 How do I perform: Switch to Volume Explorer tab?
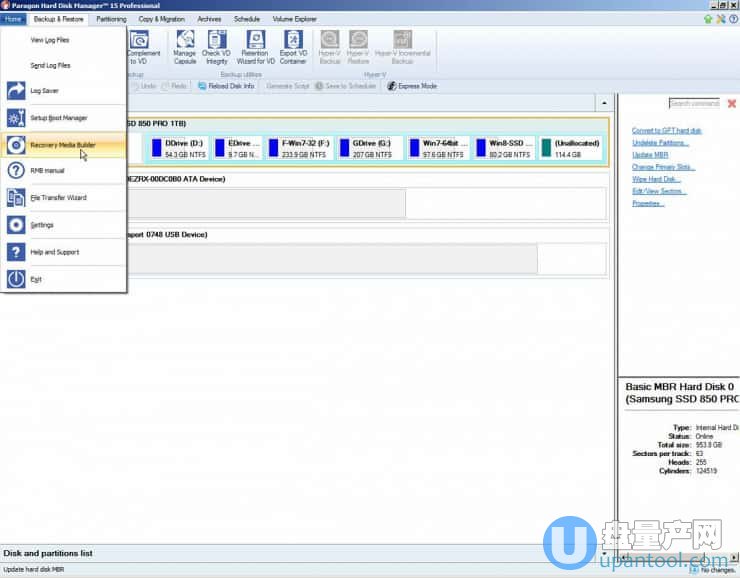click(296, 19)
